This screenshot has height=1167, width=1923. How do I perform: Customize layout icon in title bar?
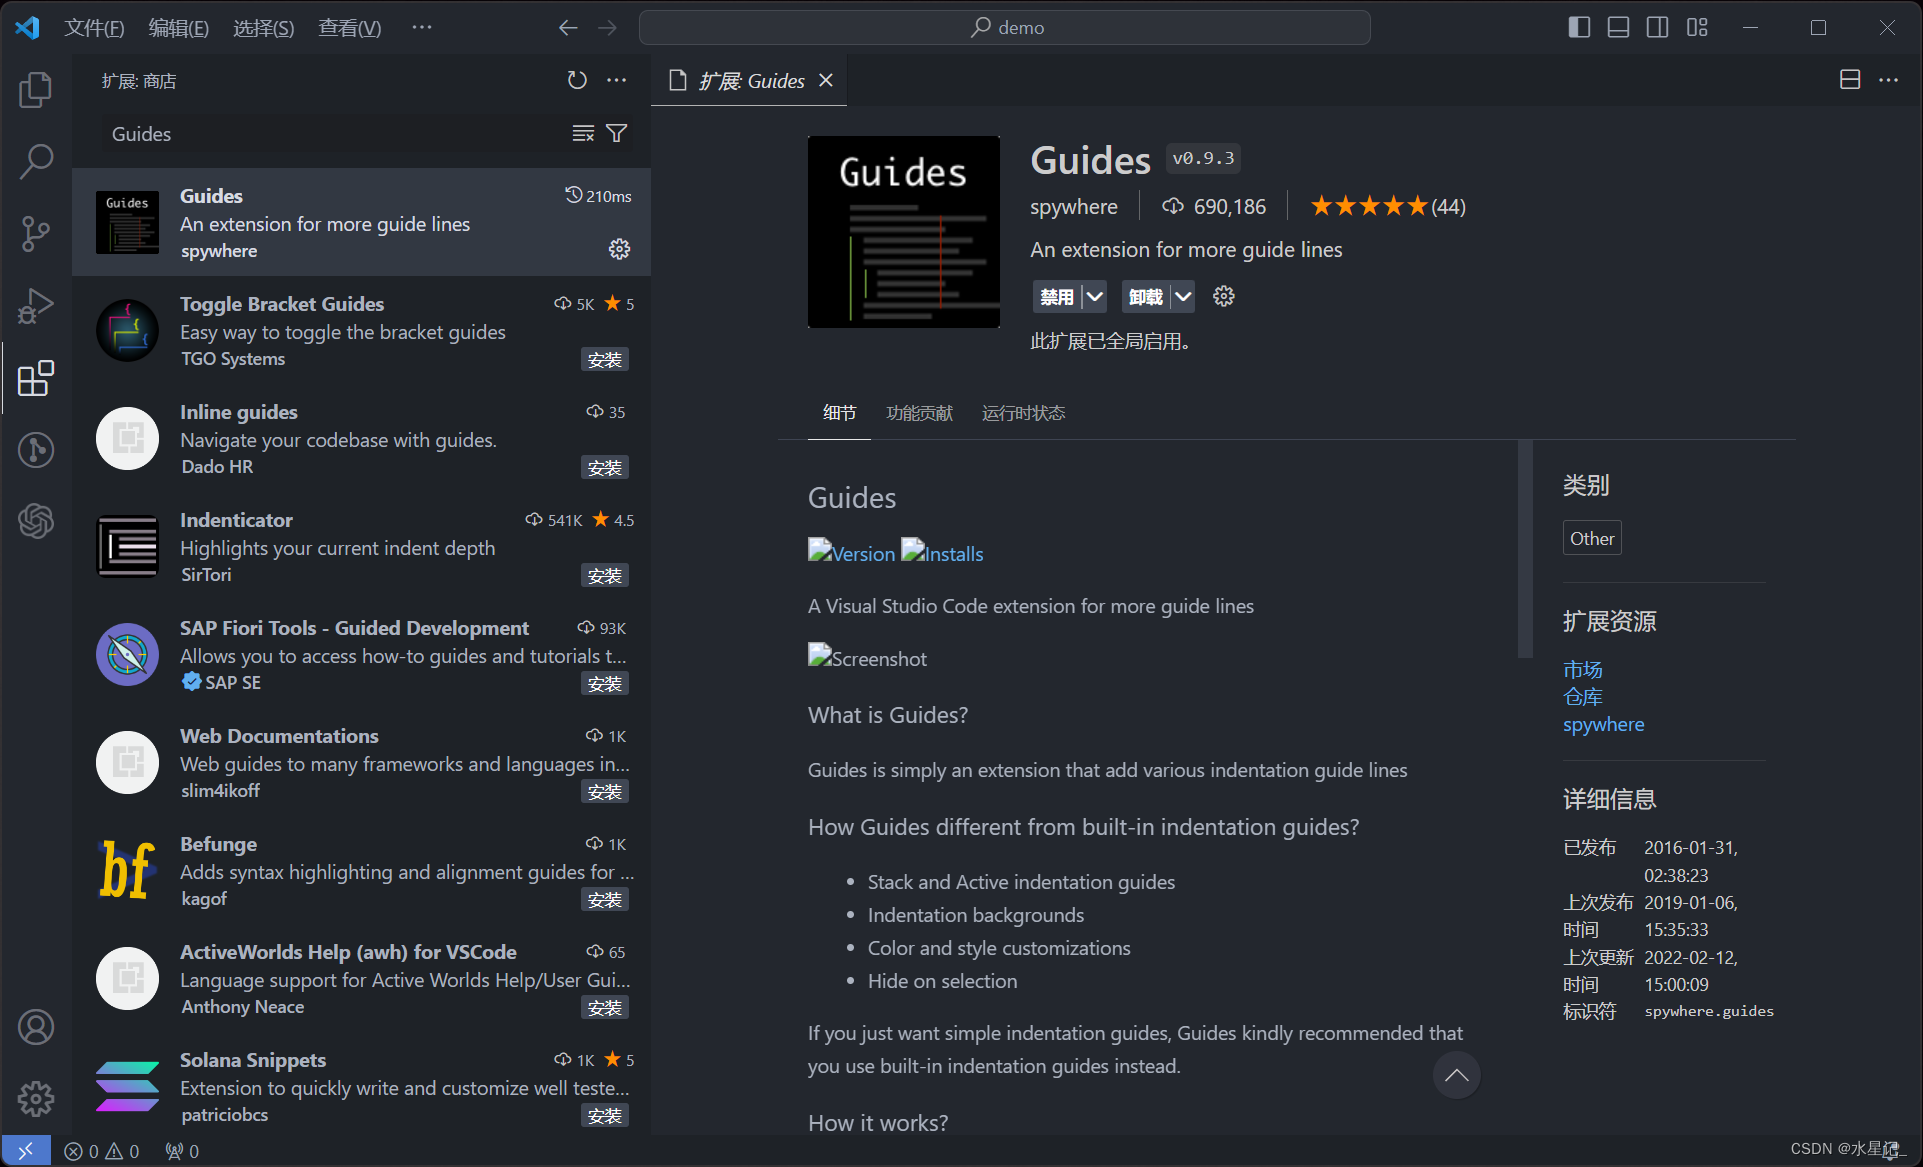click(1697, 27)
